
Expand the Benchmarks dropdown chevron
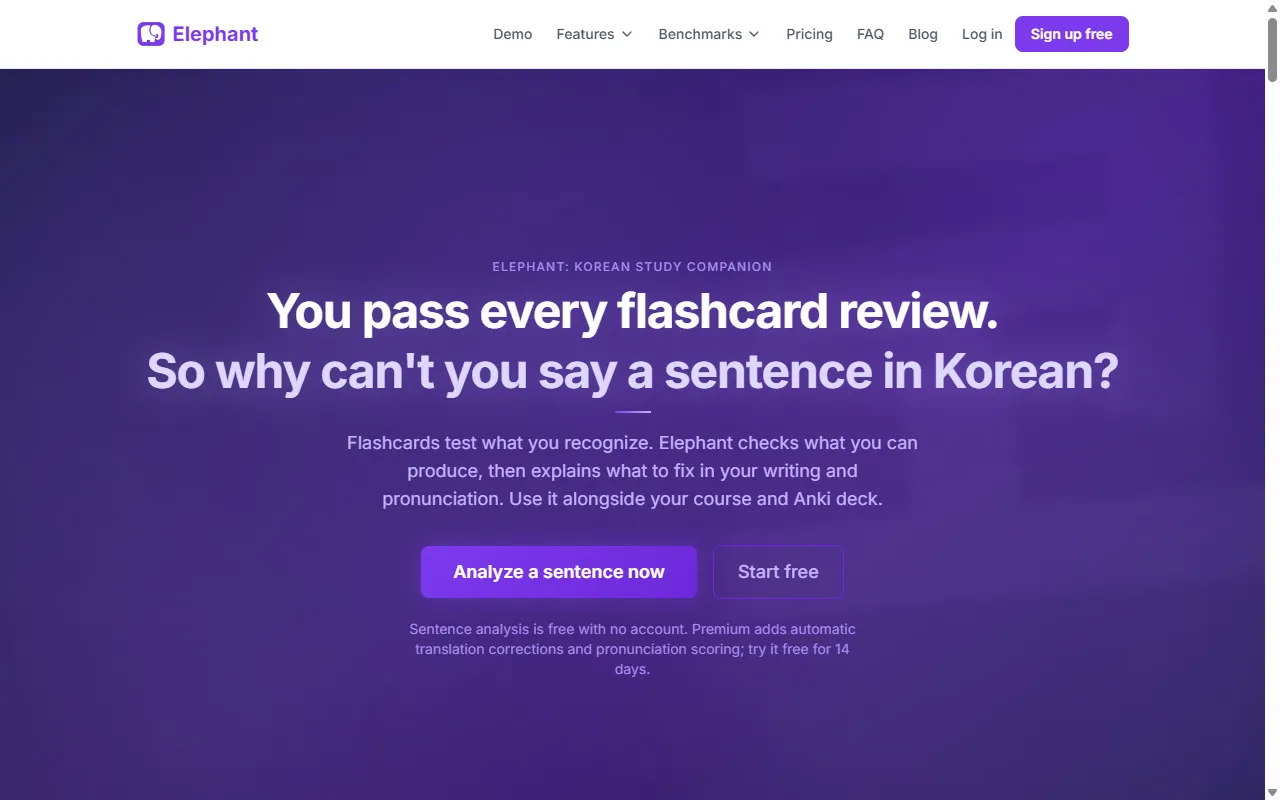(x=754, y=34)
